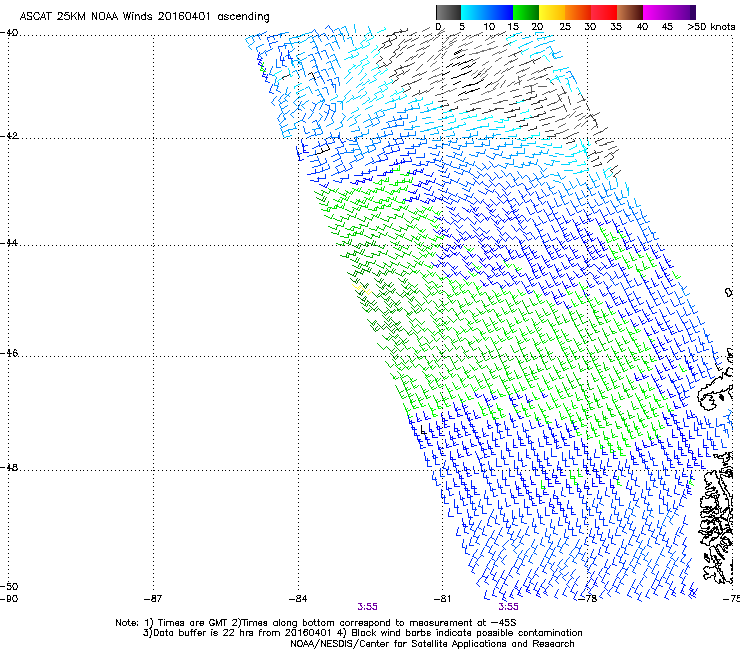Click the longitude label '-90'
740x650 pixels.
coord(9,599)
